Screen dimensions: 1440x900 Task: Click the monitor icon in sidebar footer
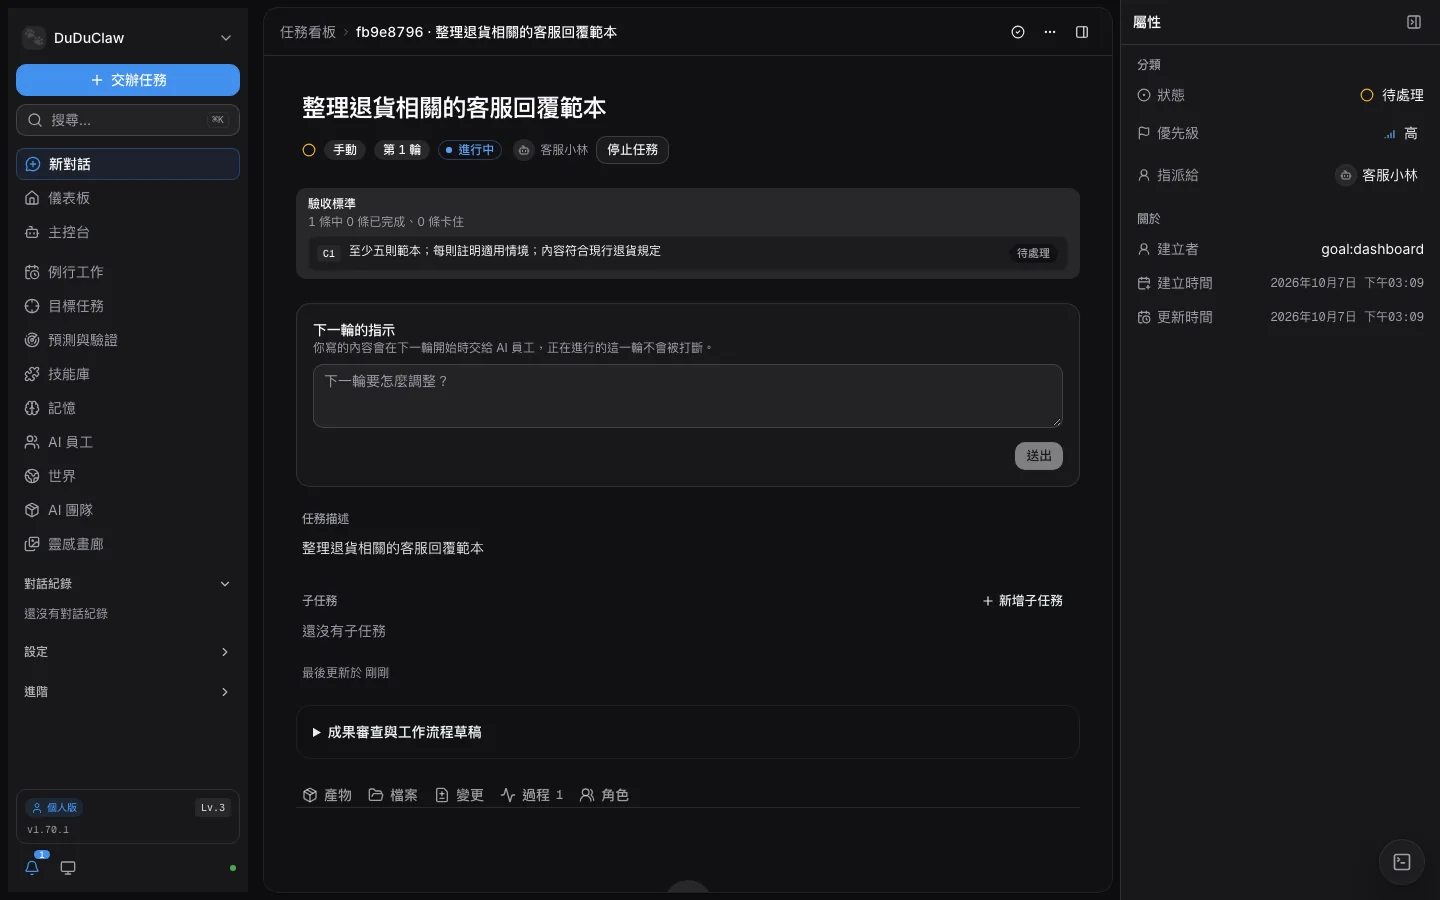pos(68,867)
